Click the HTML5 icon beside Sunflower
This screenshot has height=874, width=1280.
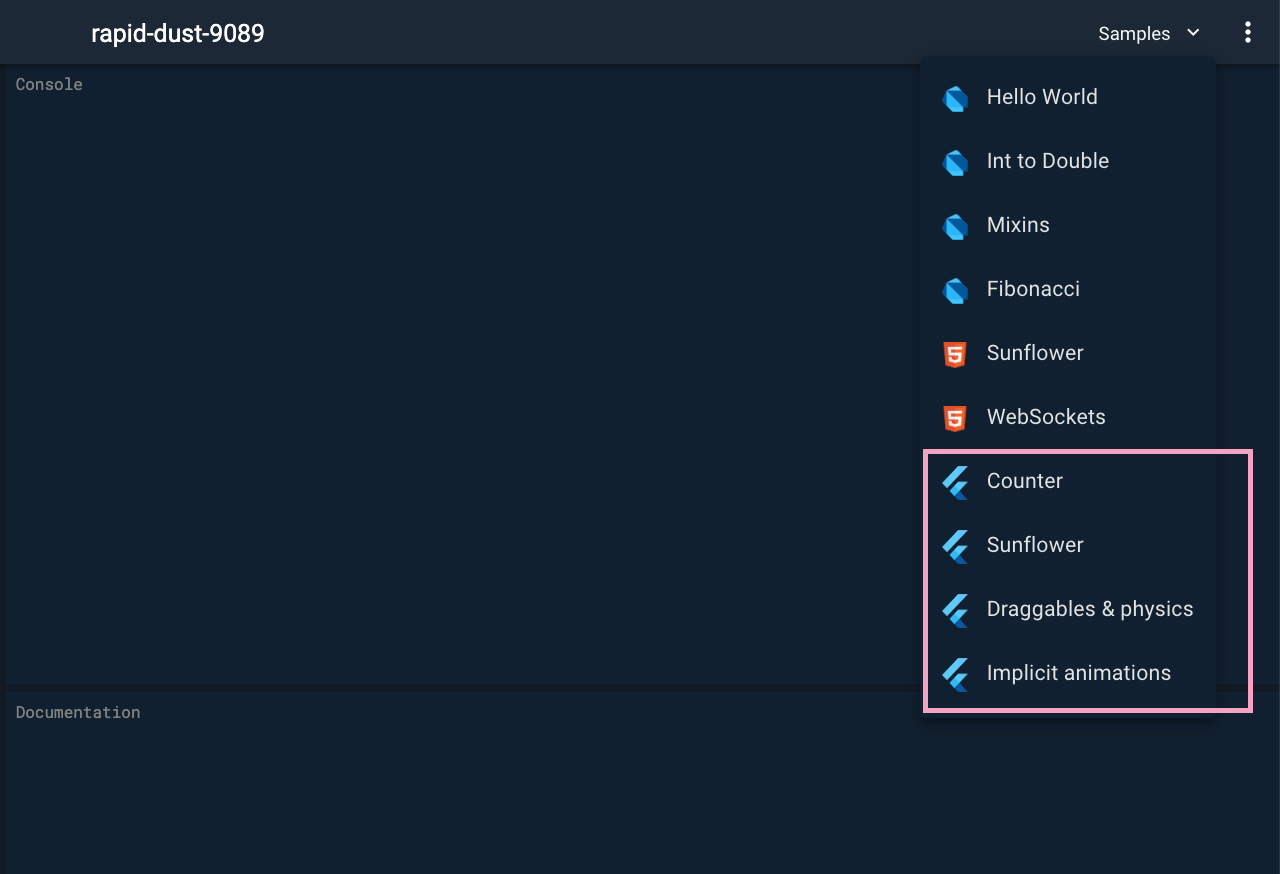click(x=955, y=354)
